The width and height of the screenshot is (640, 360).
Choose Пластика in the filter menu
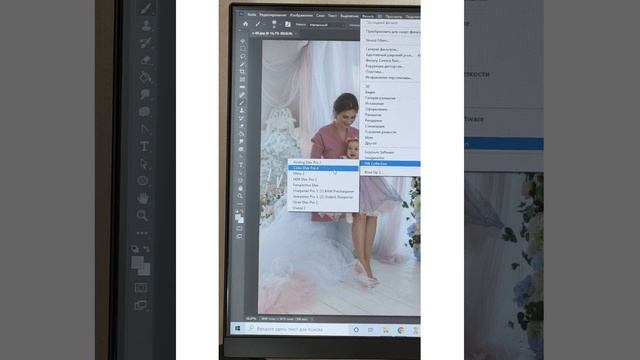[390, 72]
